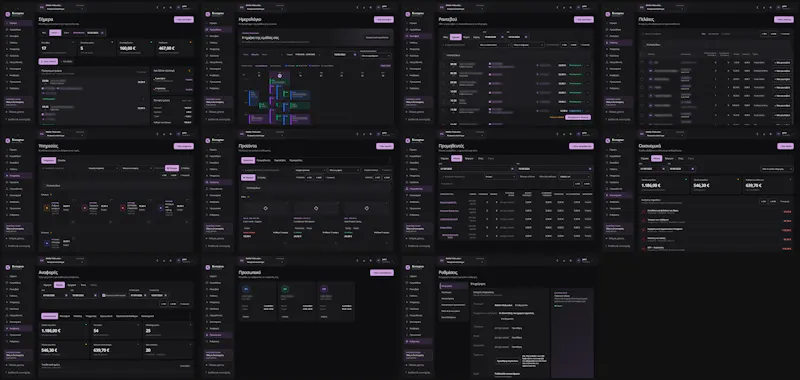This screenshot has width=800, height=380.
Task: Click the 1.186,00 € card in Οικονομικά
Action: click(x=663, y=186)
